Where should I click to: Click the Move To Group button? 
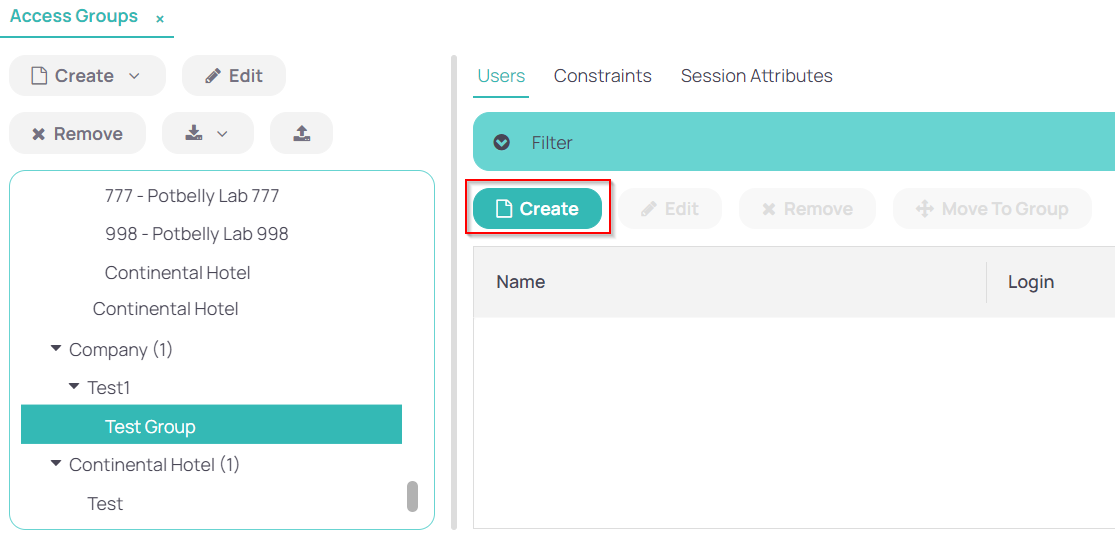point(992,209)
